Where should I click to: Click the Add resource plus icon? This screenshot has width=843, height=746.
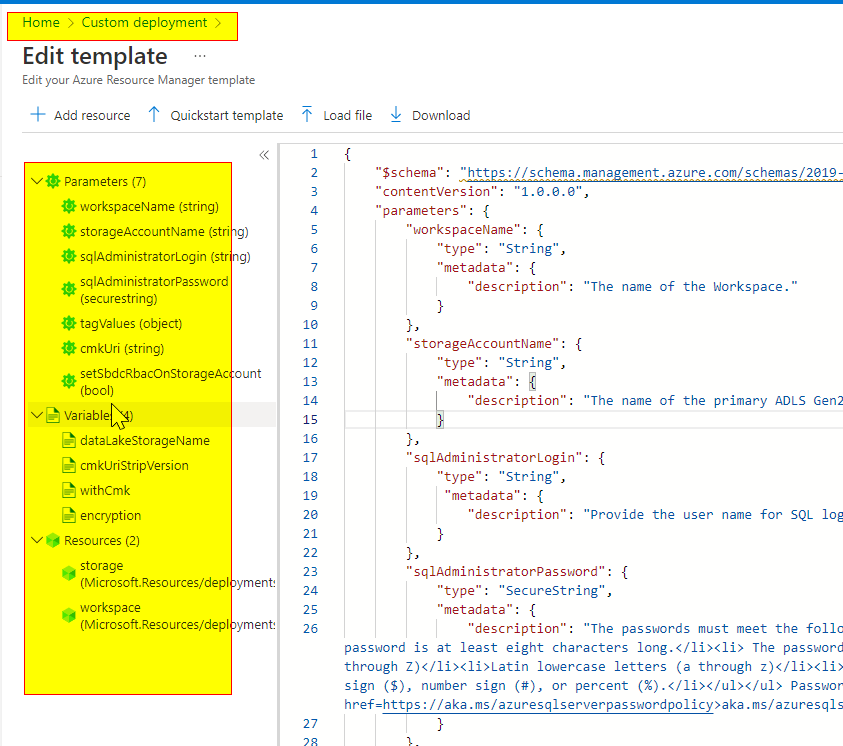click(x=38, y=114)
